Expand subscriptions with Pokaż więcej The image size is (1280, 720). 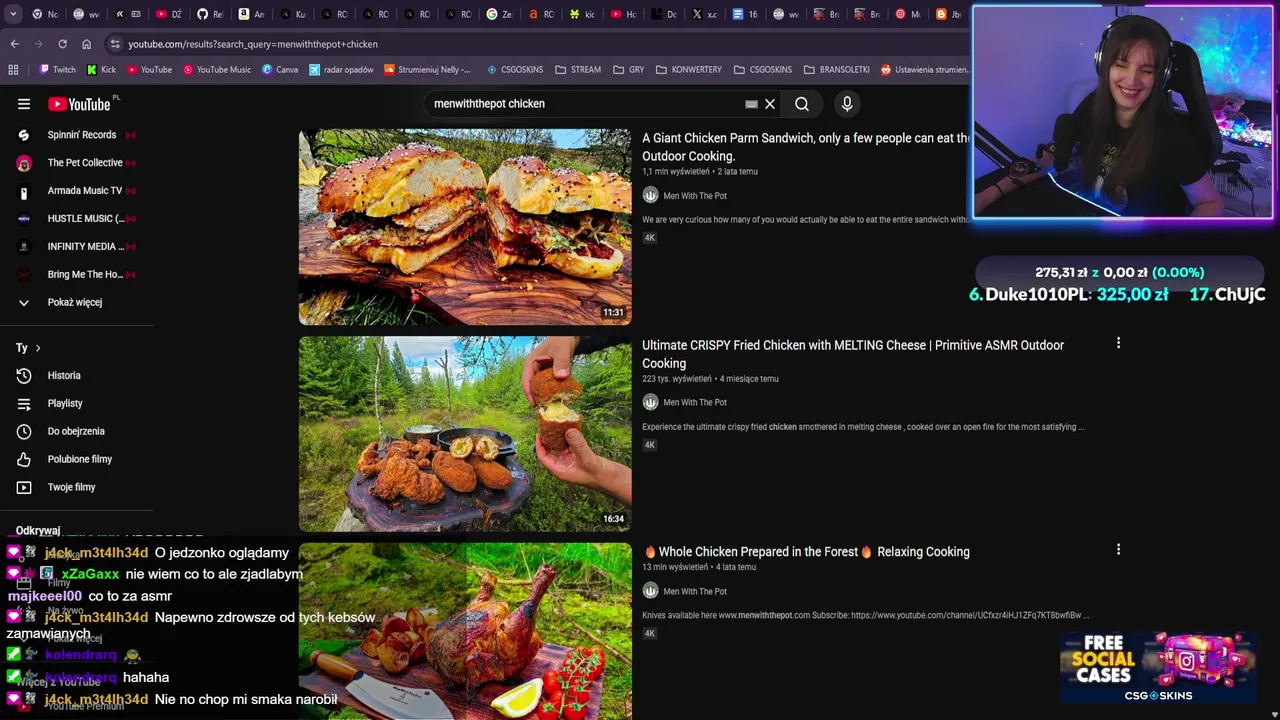tap(76, 302)
